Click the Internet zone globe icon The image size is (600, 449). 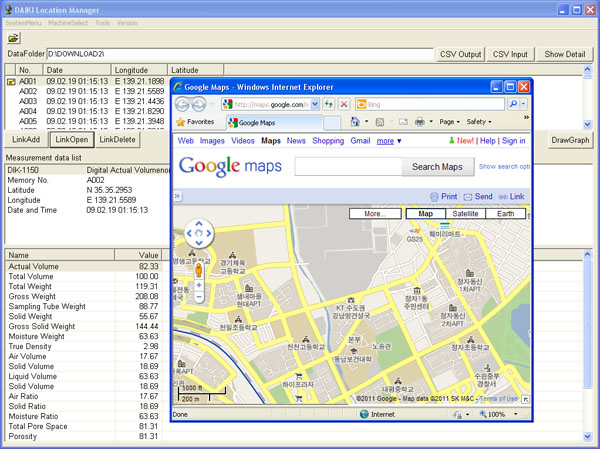[364, 414]
